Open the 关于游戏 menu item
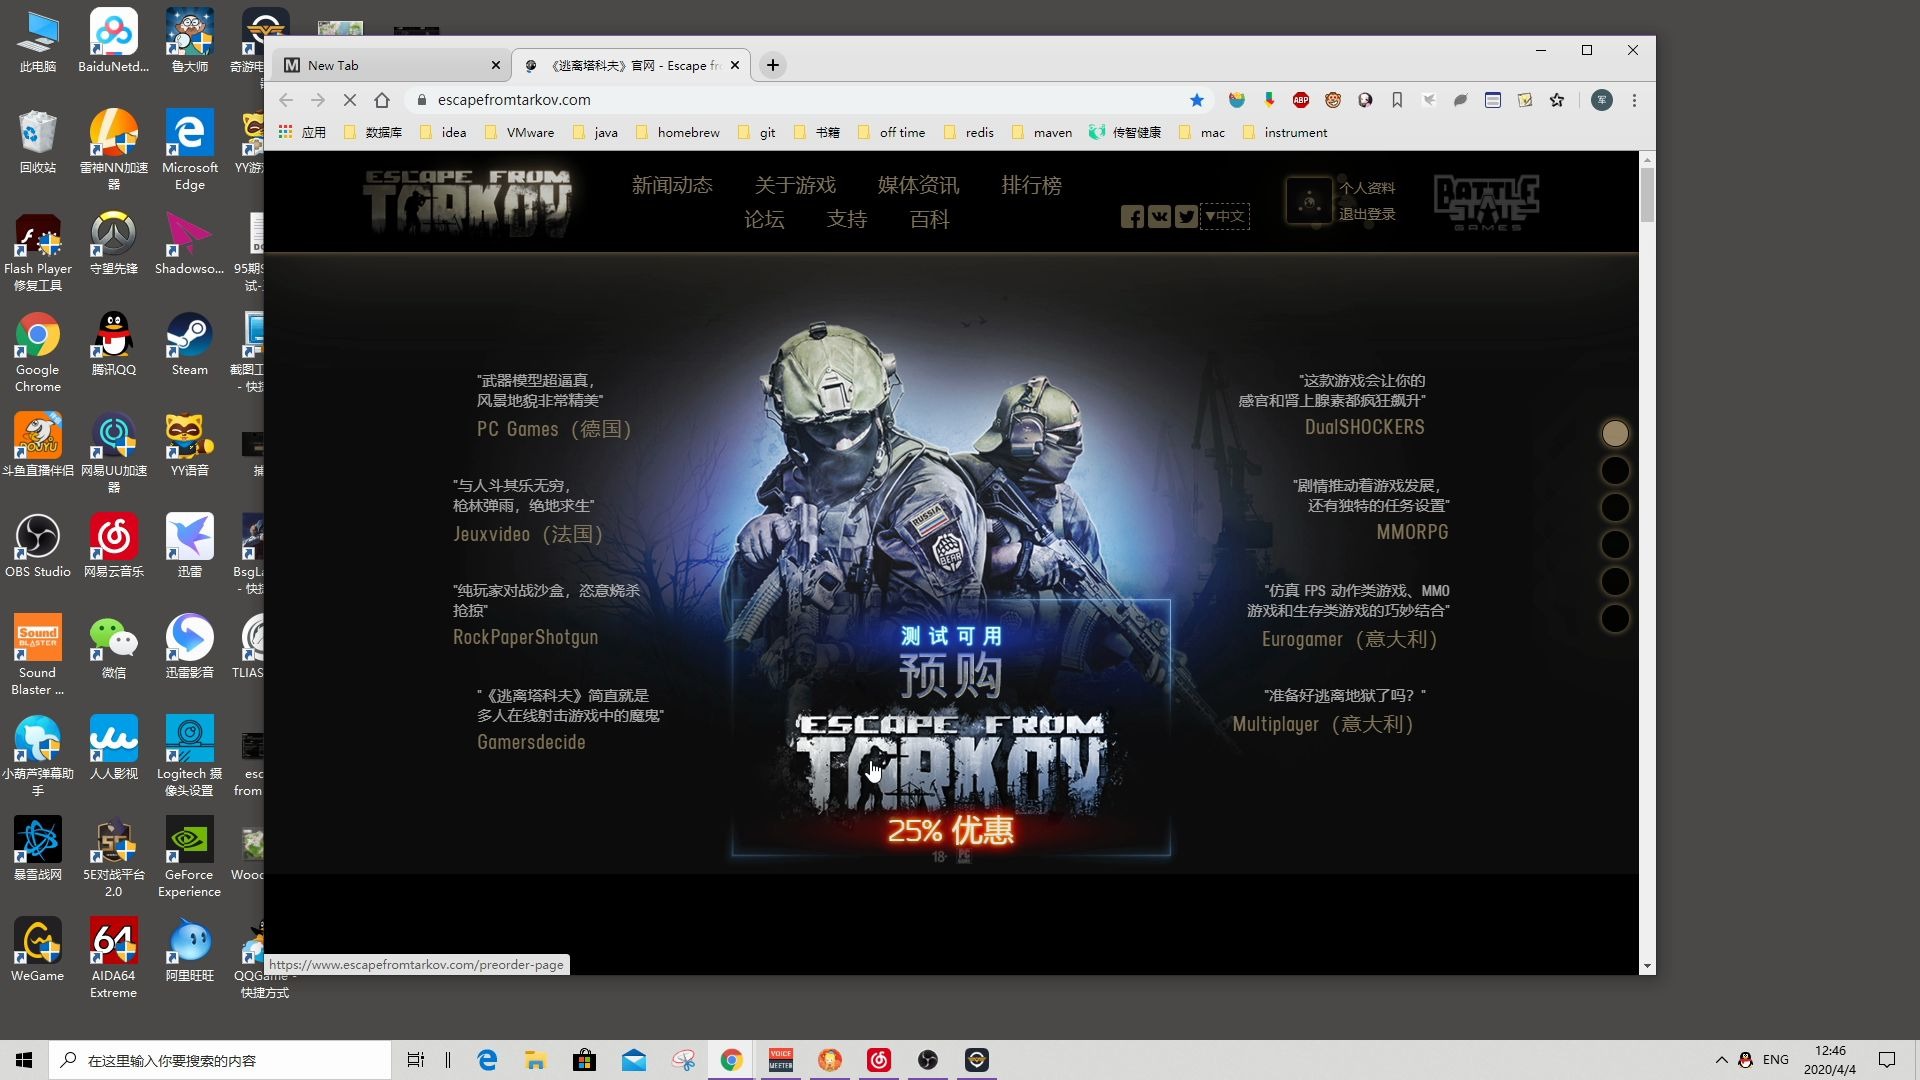1920x1080 pixels. click(795, 185)
